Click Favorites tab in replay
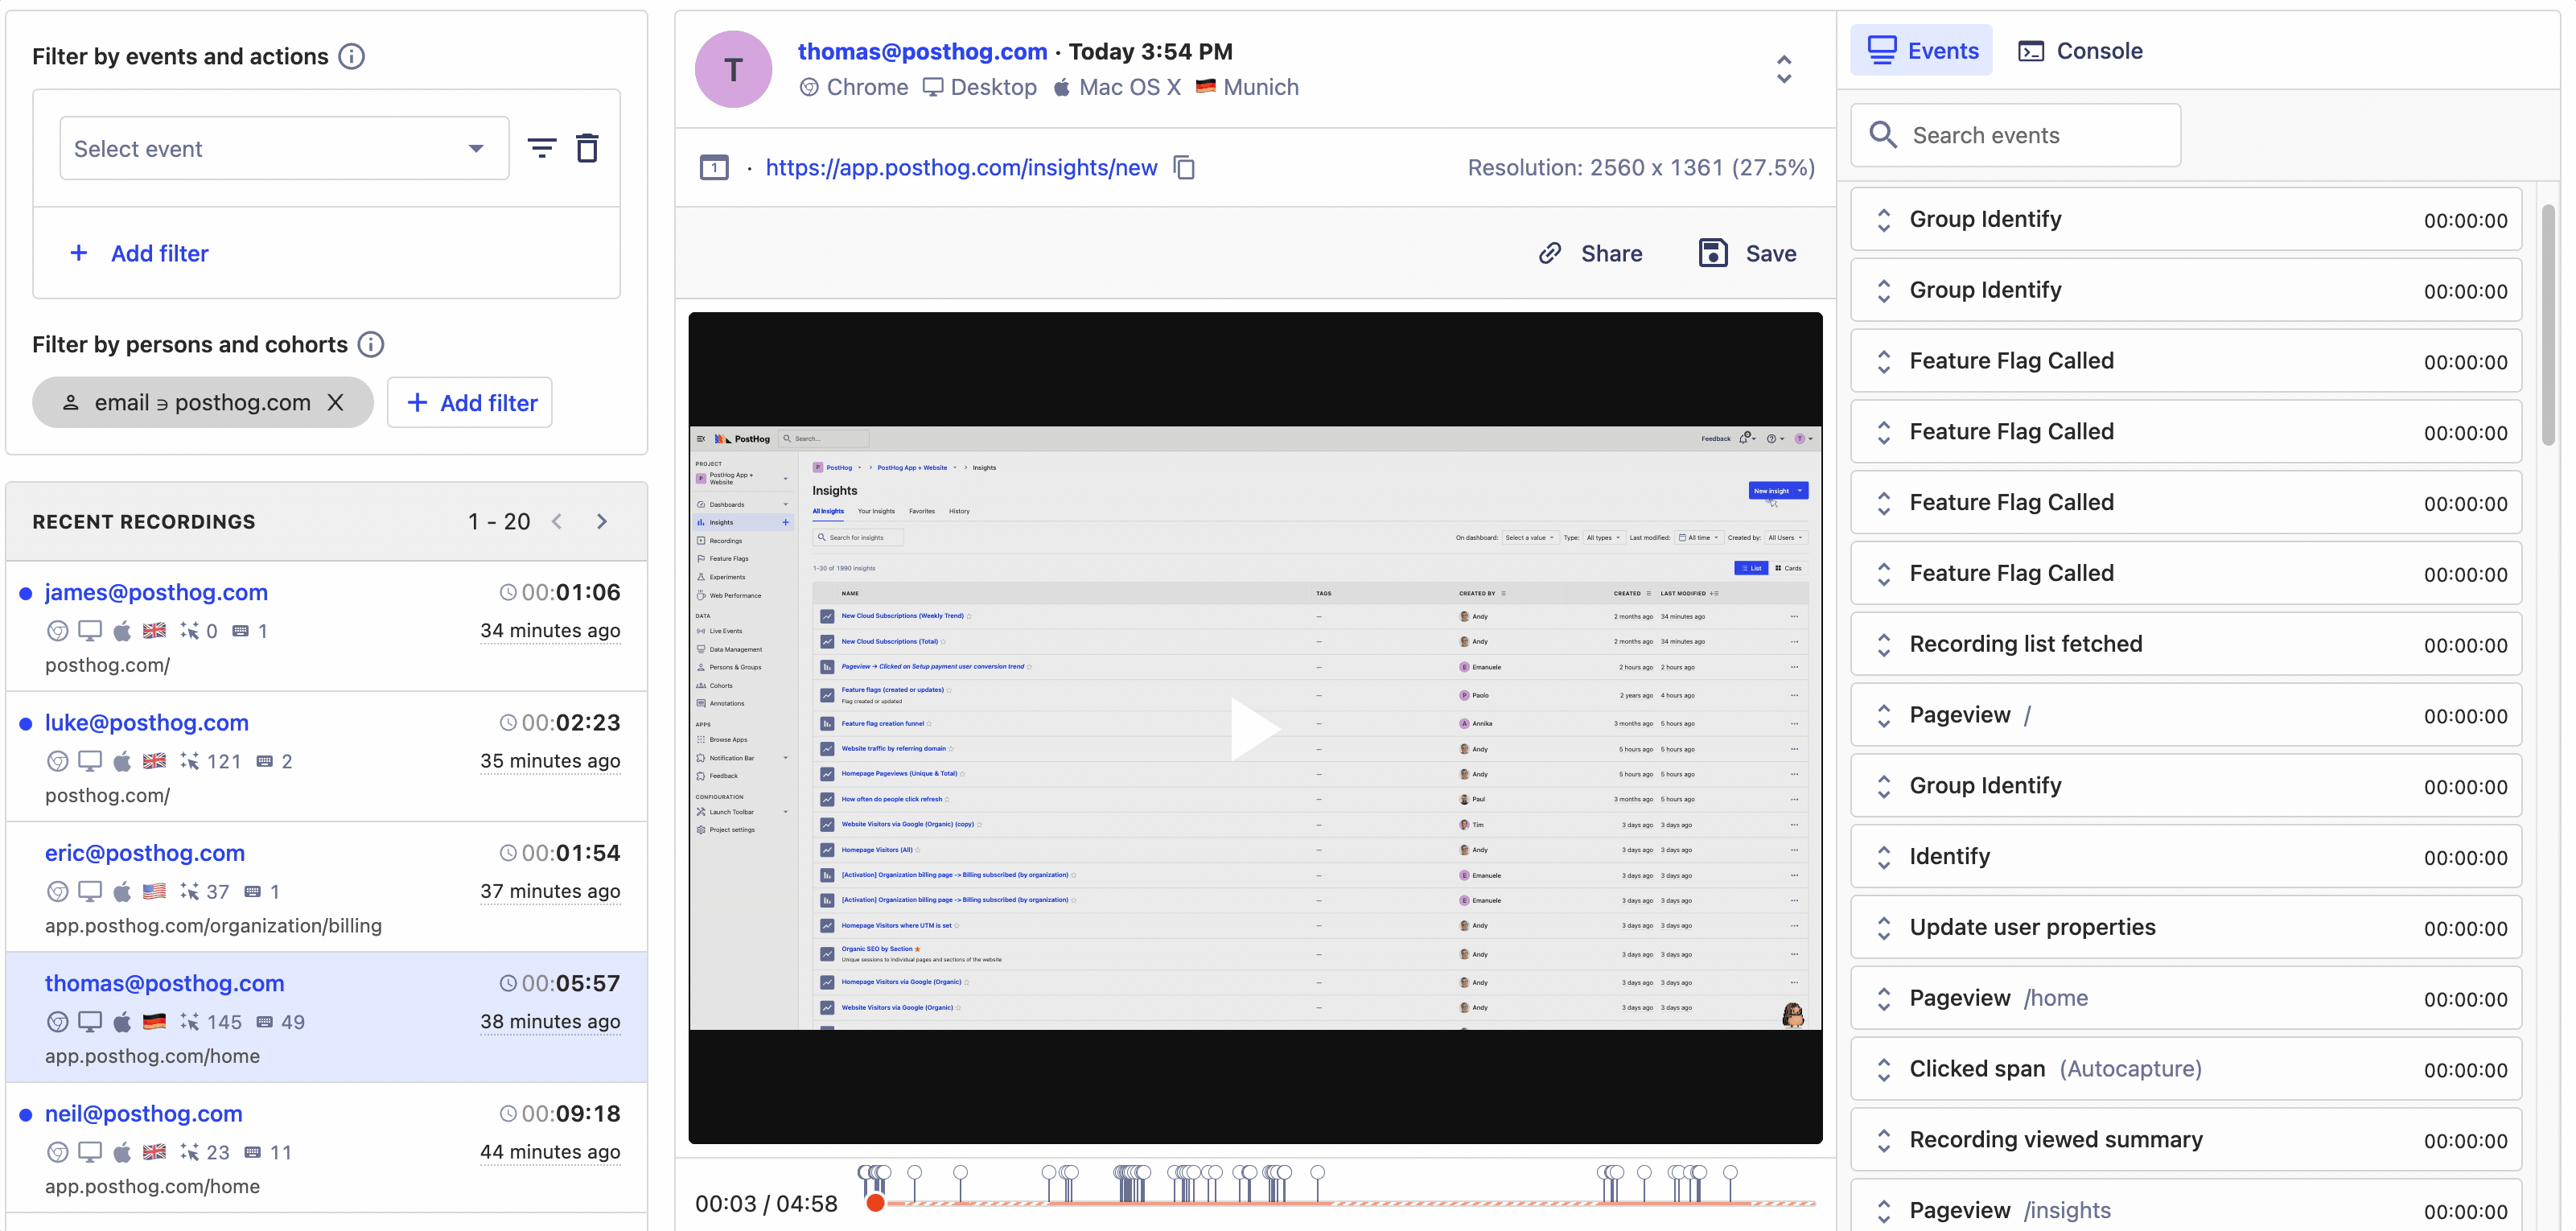The image size is (2576, 1231). pyautogui.click(x=922, y=511)
